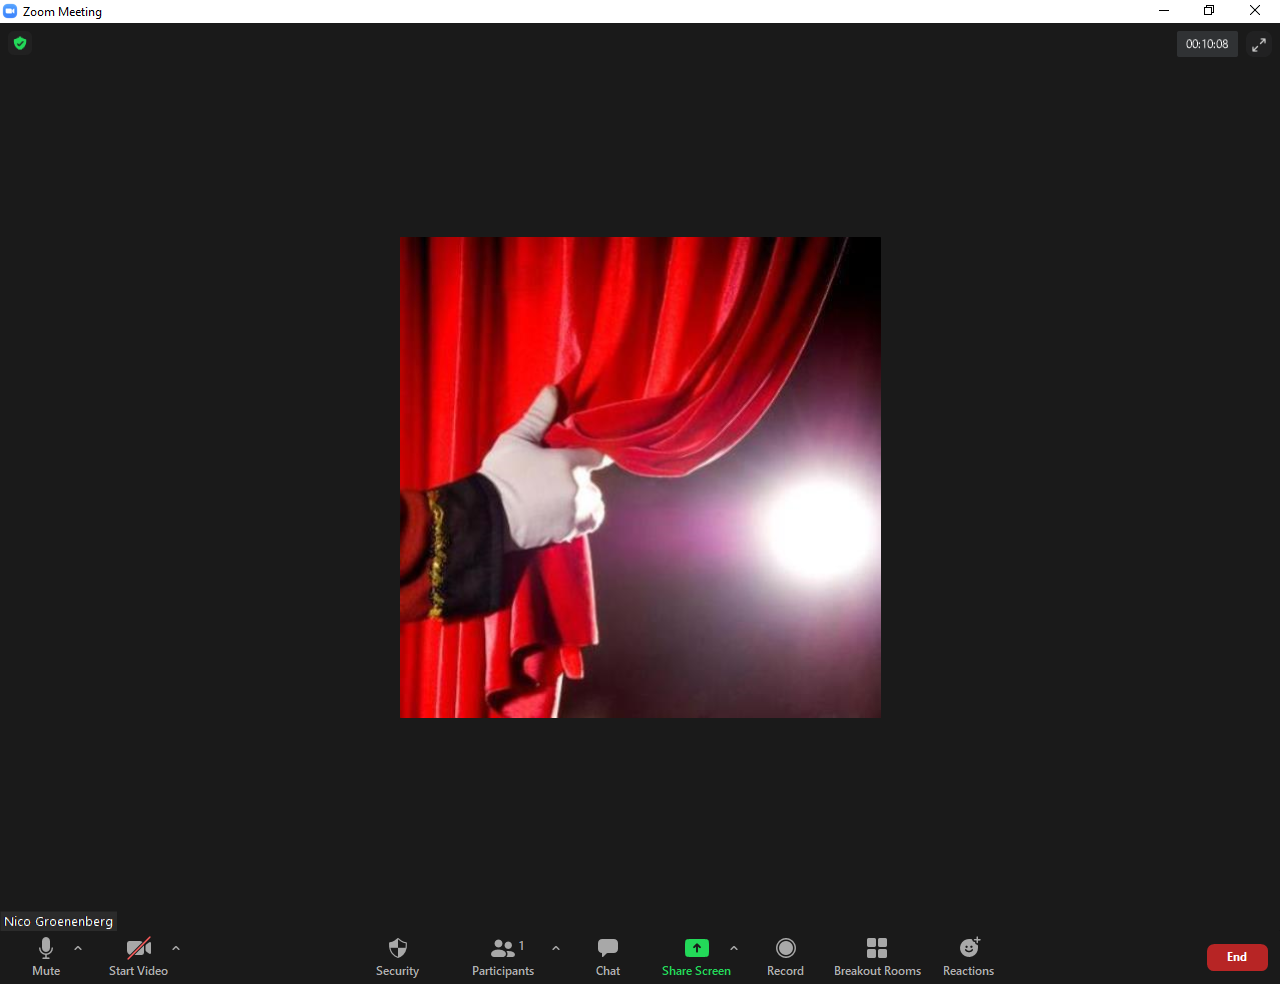Minimize the Zoom Meeting window
The width and height of the screenshot is (1280, 984).
pos(1164,11)
